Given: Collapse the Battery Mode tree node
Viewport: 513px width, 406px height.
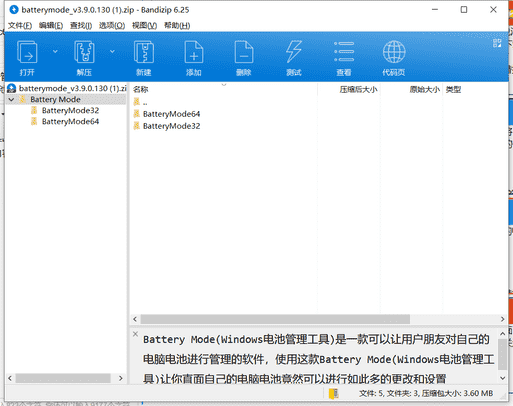Looking at the screenshot, I should click(x=12, y=99).
